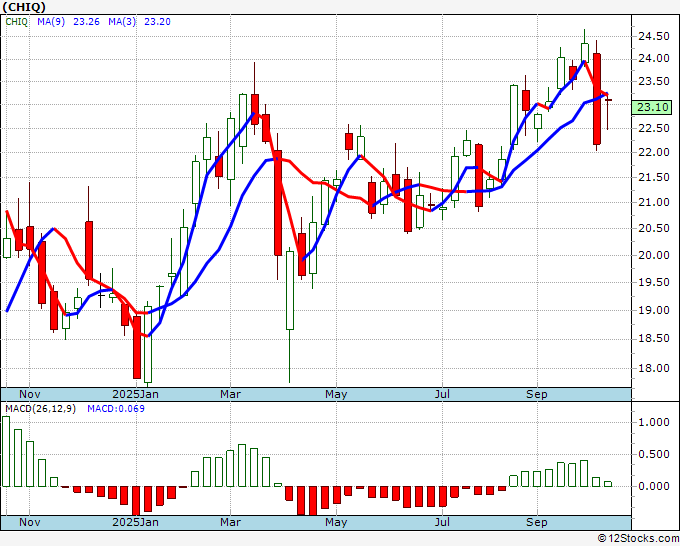
Task: Click Sep on the MACD date axis
Action: click(537, 522)
